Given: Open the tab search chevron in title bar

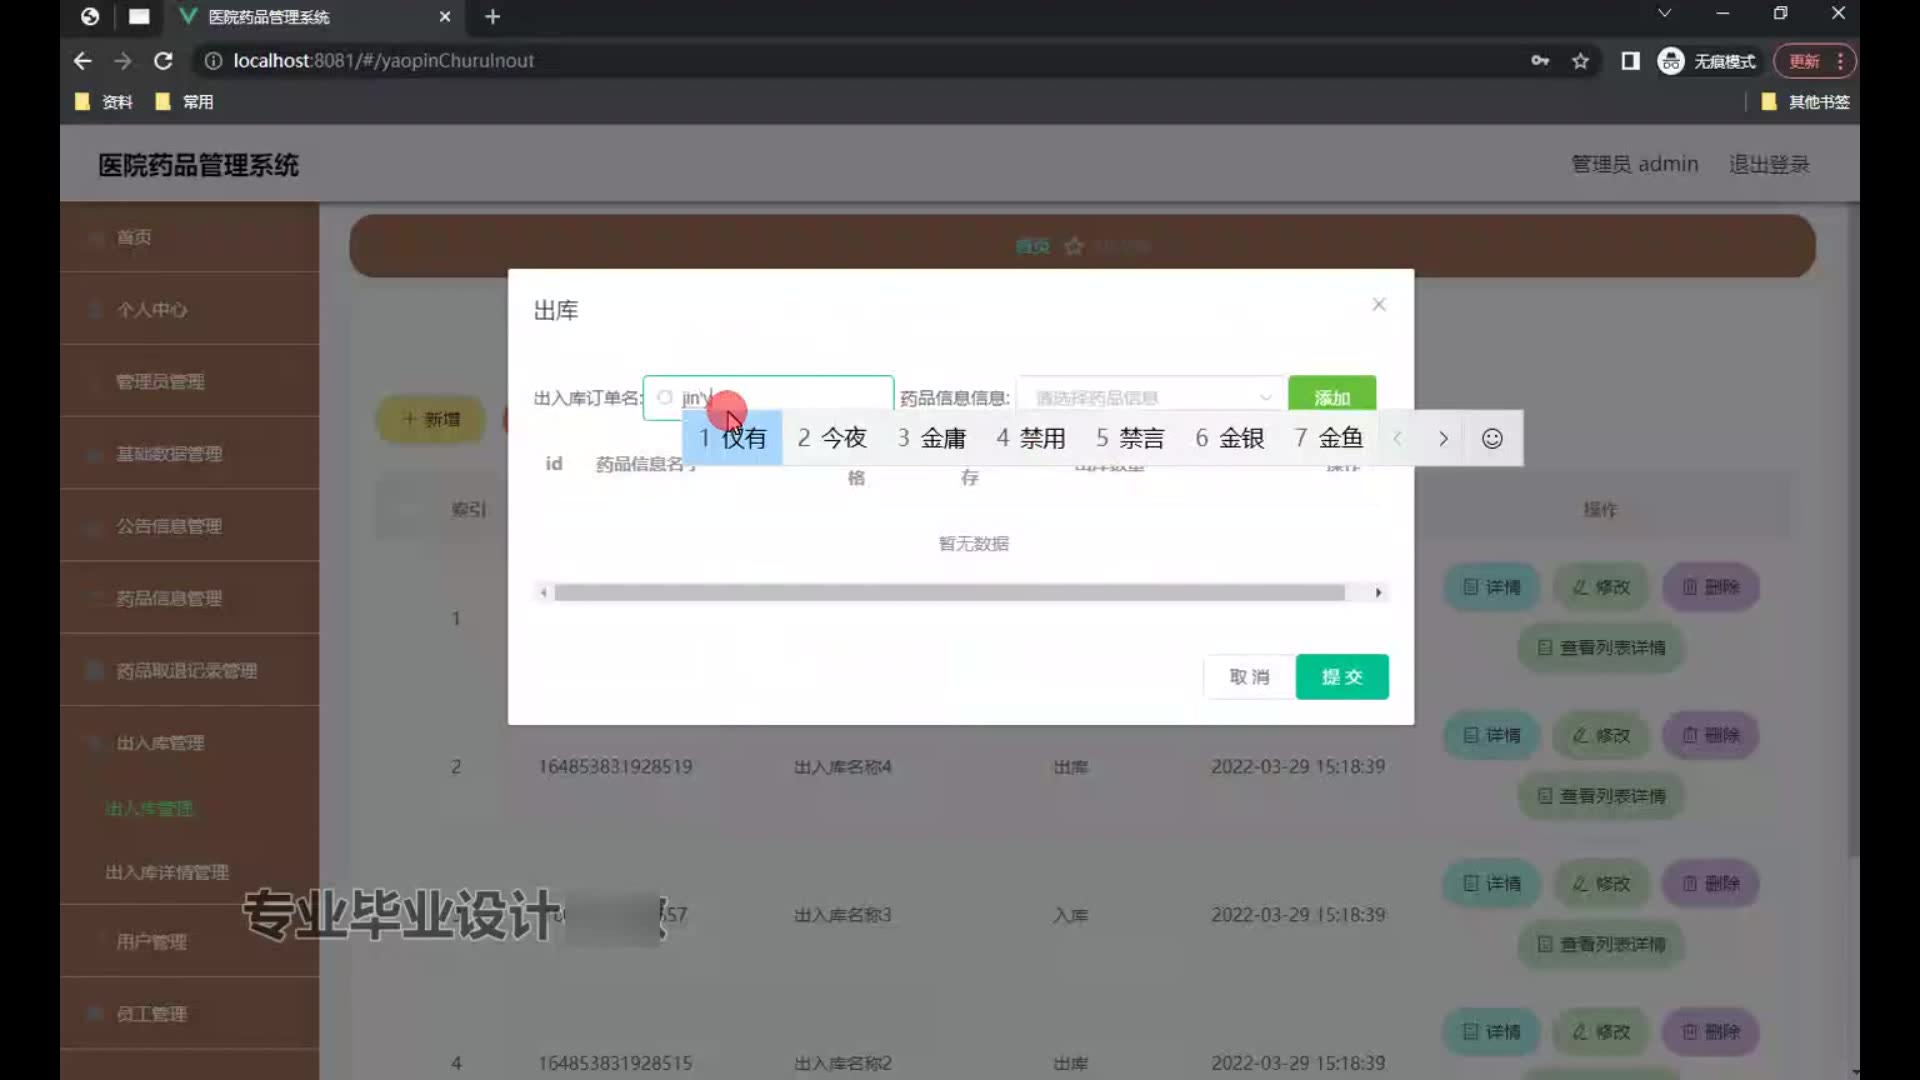Looking at the screenshot, I should click(x=1664, y=14).
